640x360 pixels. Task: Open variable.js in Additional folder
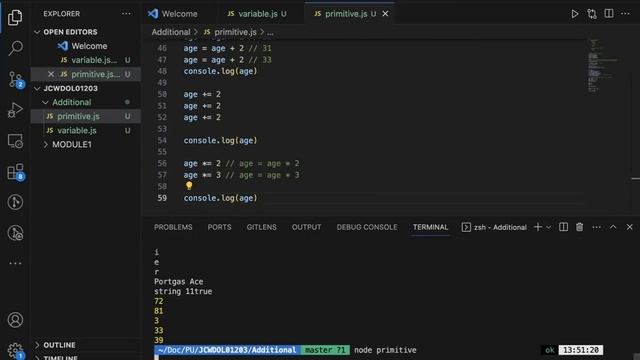(86, 131)
